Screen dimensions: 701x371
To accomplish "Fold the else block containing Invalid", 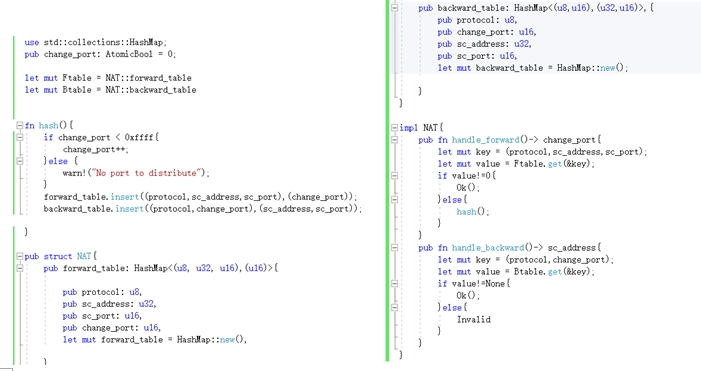I will [395, 308].
